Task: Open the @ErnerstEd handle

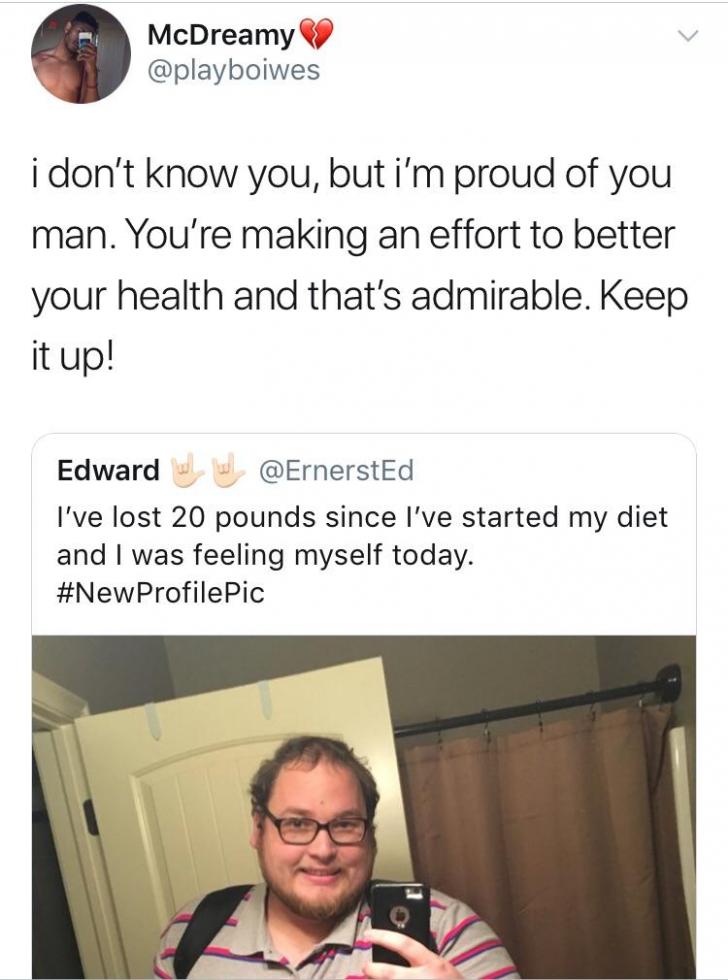Action: point(335,469)
